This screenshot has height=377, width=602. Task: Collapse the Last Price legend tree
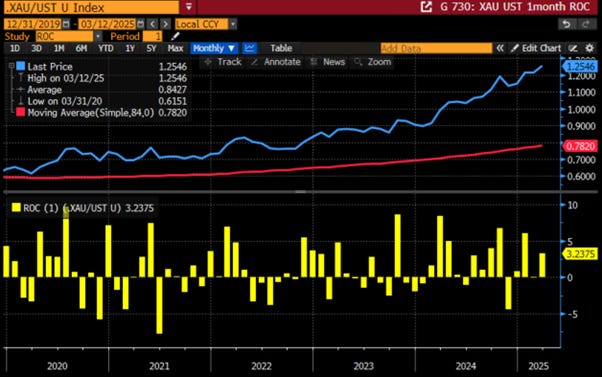click(12, 66)
